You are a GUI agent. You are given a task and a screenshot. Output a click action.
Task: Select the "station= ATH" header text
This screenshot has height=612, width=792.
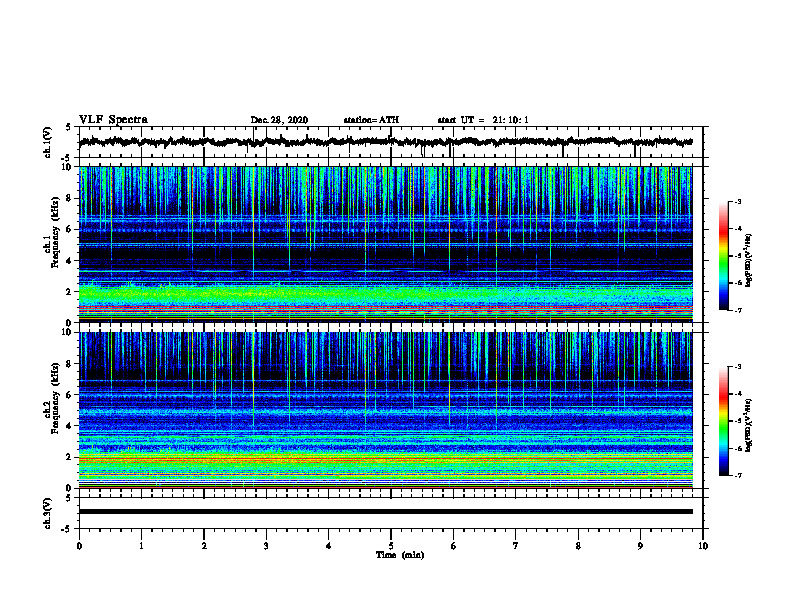[371, 120]
